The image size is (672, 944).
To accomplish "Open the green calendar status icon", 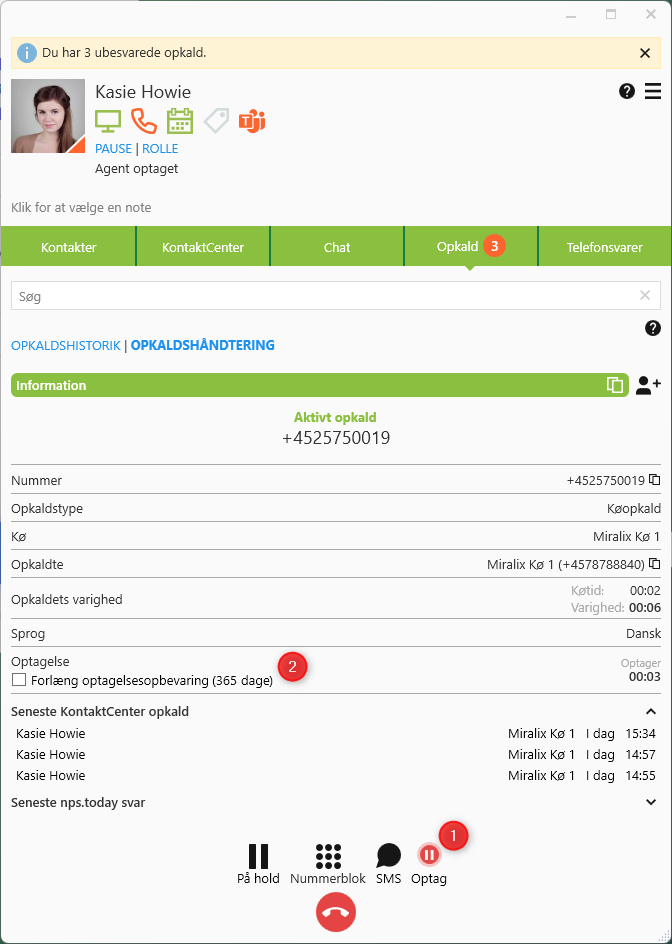I will (179, 121).
